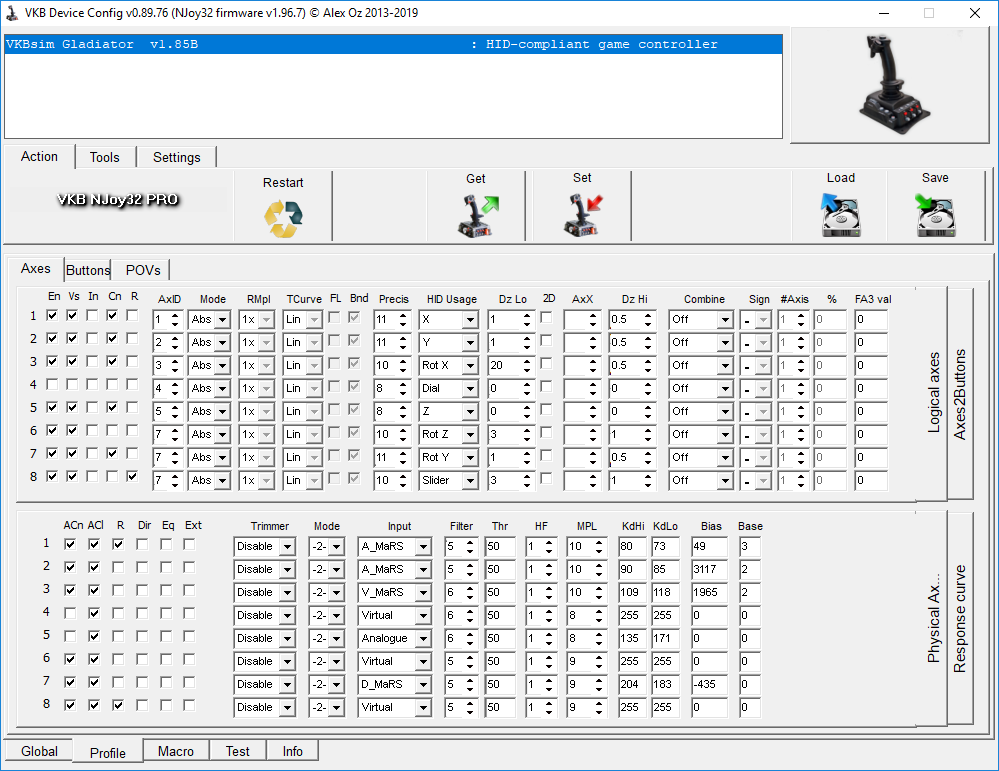Toggle 2D checkbox for logical axis 5
This screenshot has width=999, height=771.
(x=546, y=409)
